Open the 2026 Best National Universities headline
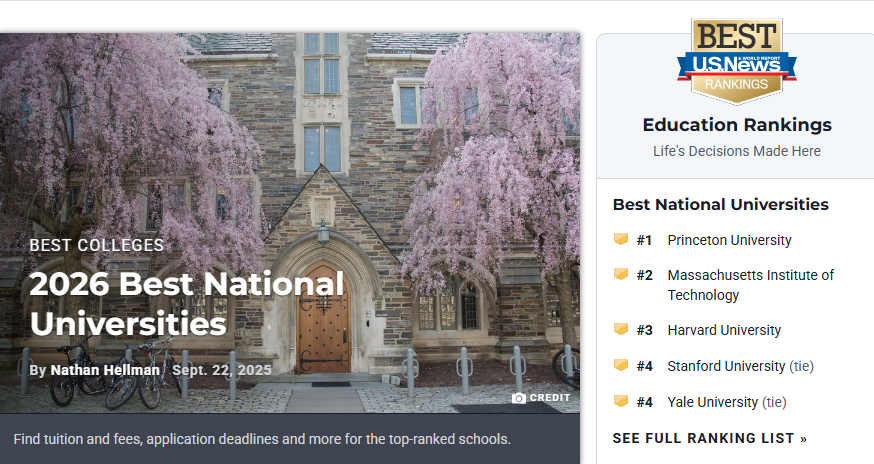 click(x=186, y=303)
